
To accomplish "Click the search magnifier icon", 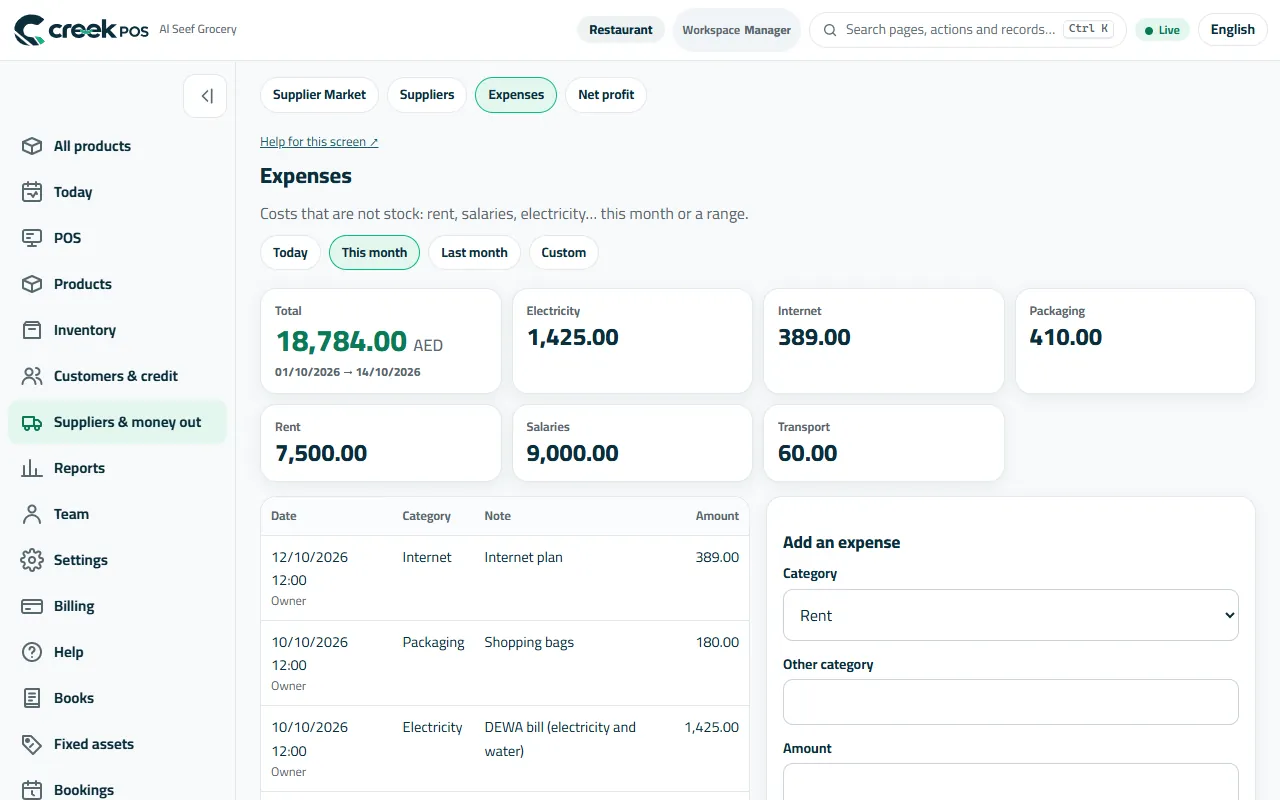I will click(830, 30).
